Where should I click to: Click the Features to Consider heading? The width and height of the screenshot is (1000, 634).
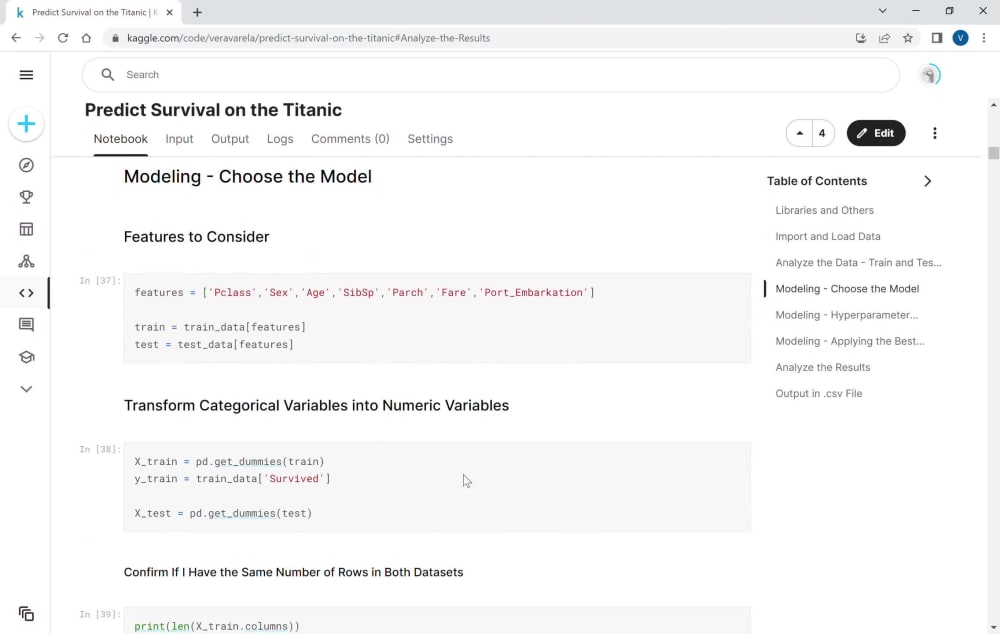pyautogui.click(x=196, y=237)
